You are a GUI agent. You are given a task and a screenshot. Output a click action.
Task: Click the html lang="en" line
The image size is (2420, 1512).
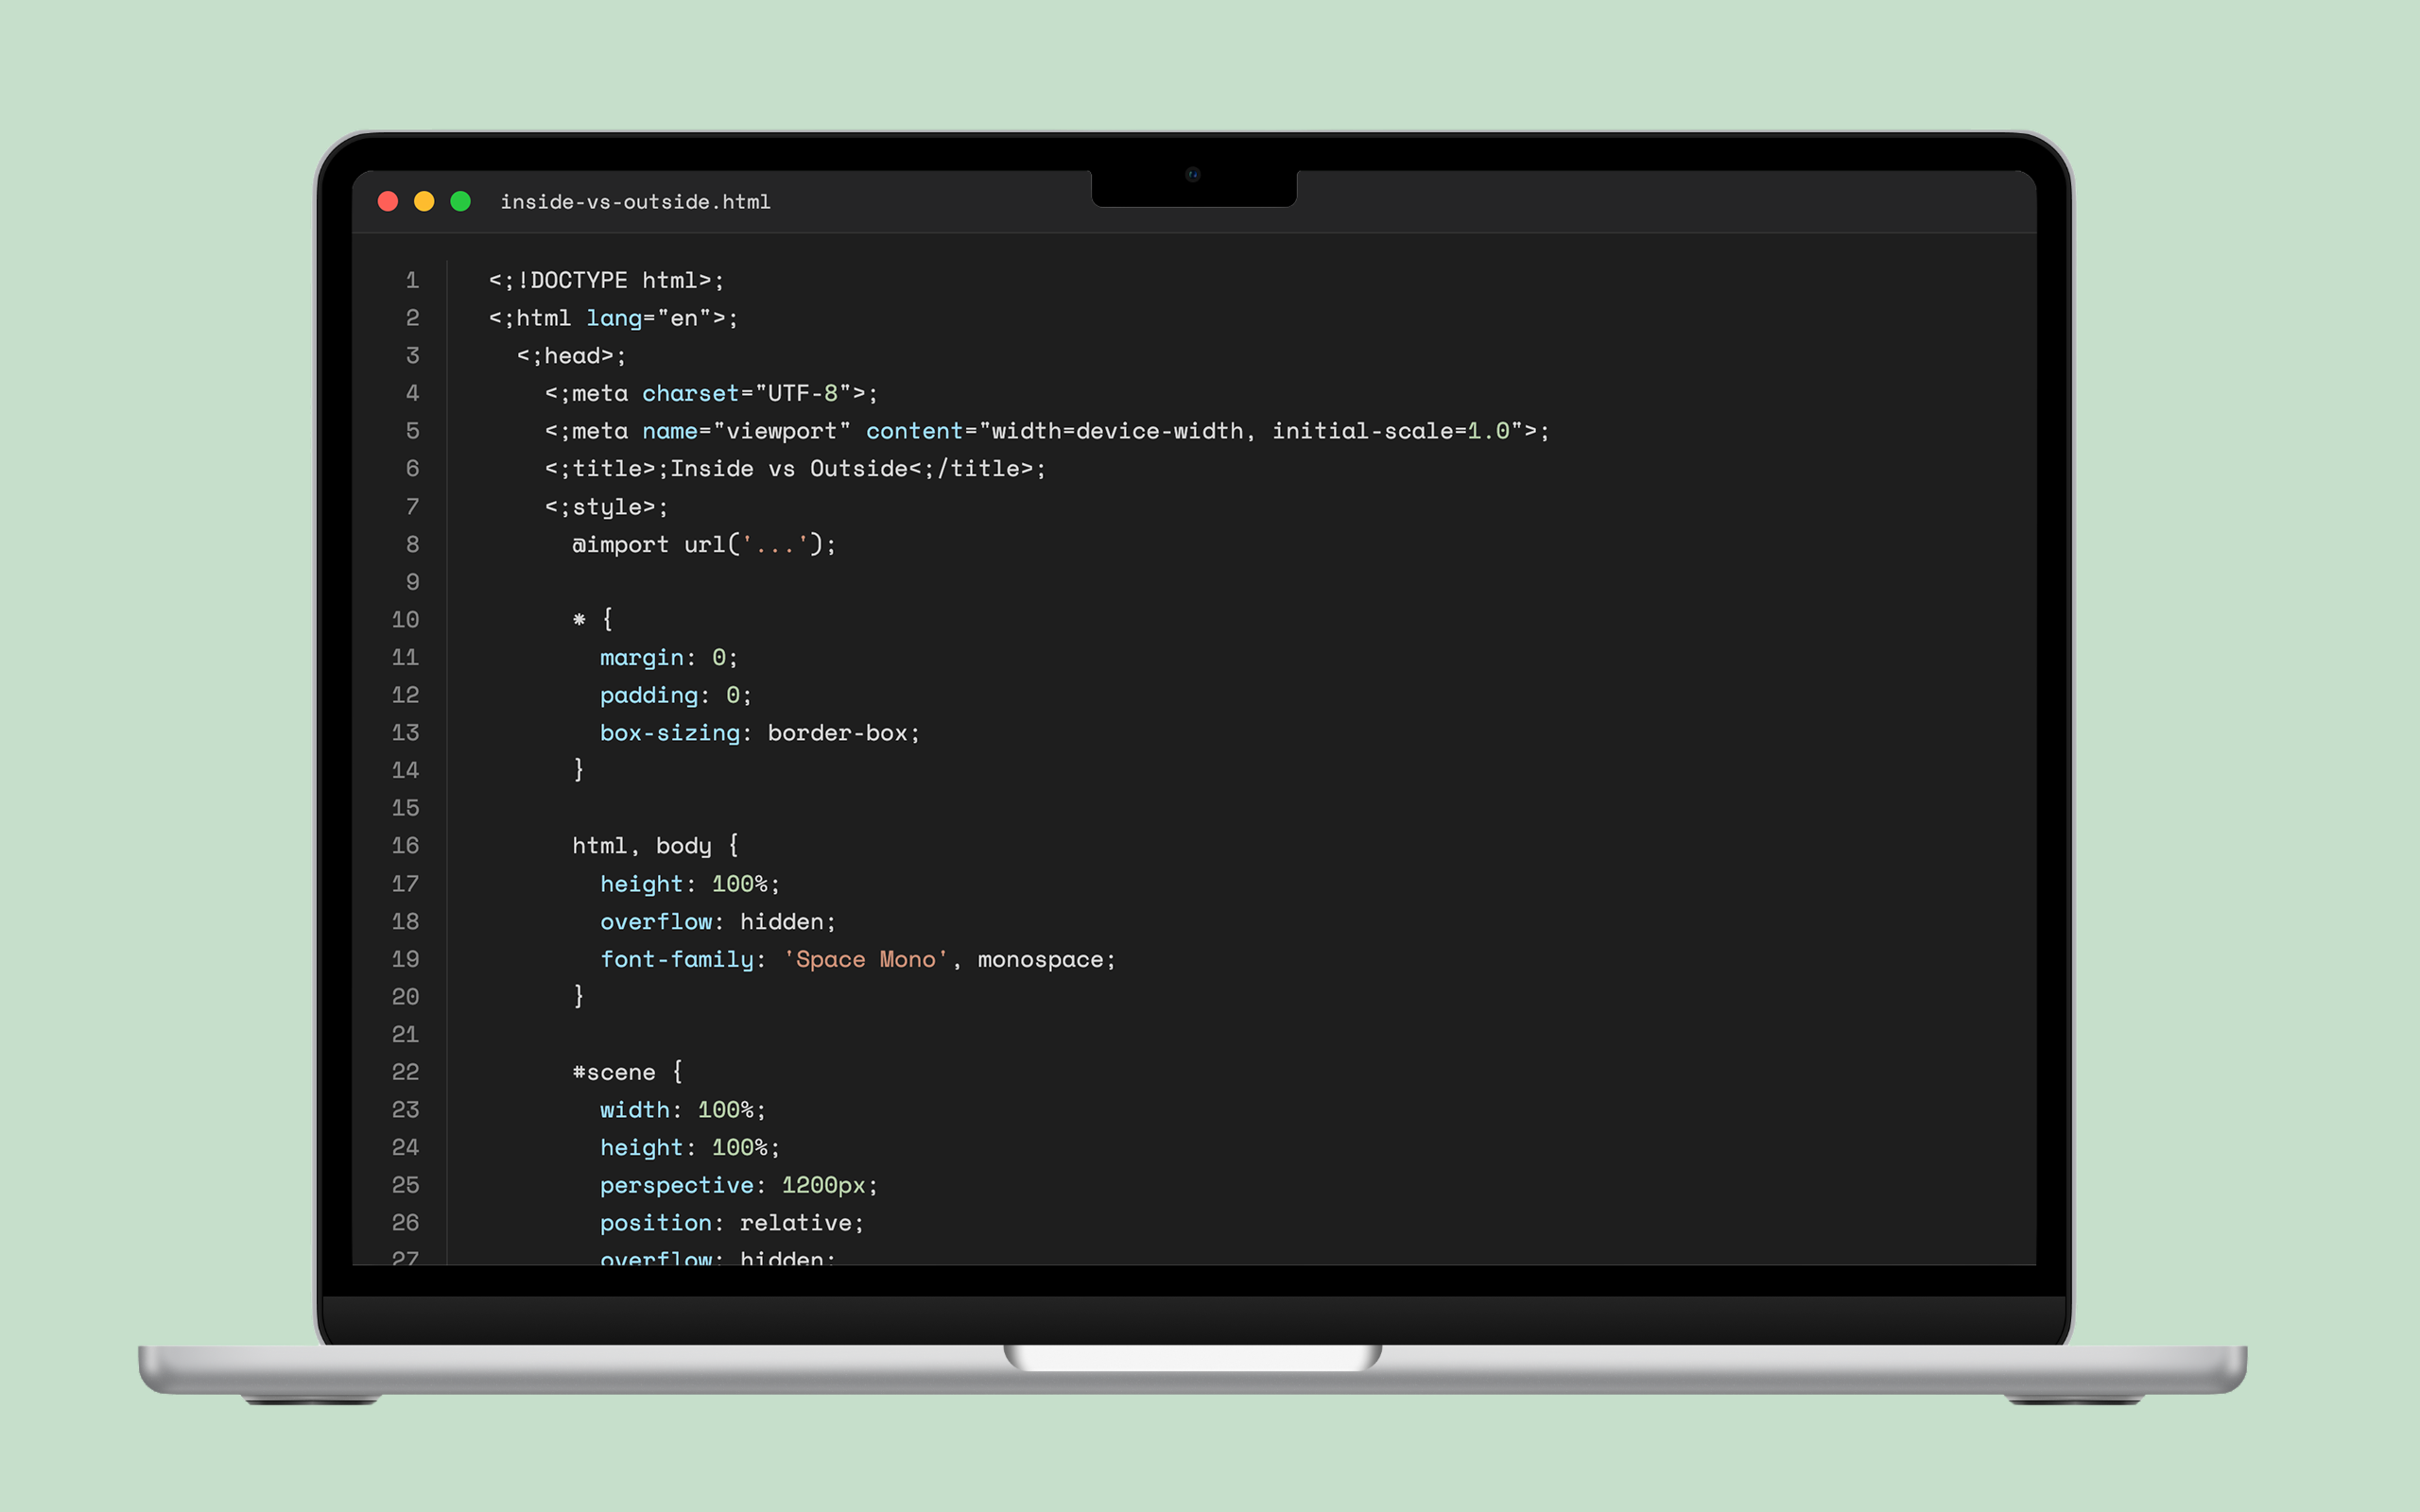tap(613, 318)
